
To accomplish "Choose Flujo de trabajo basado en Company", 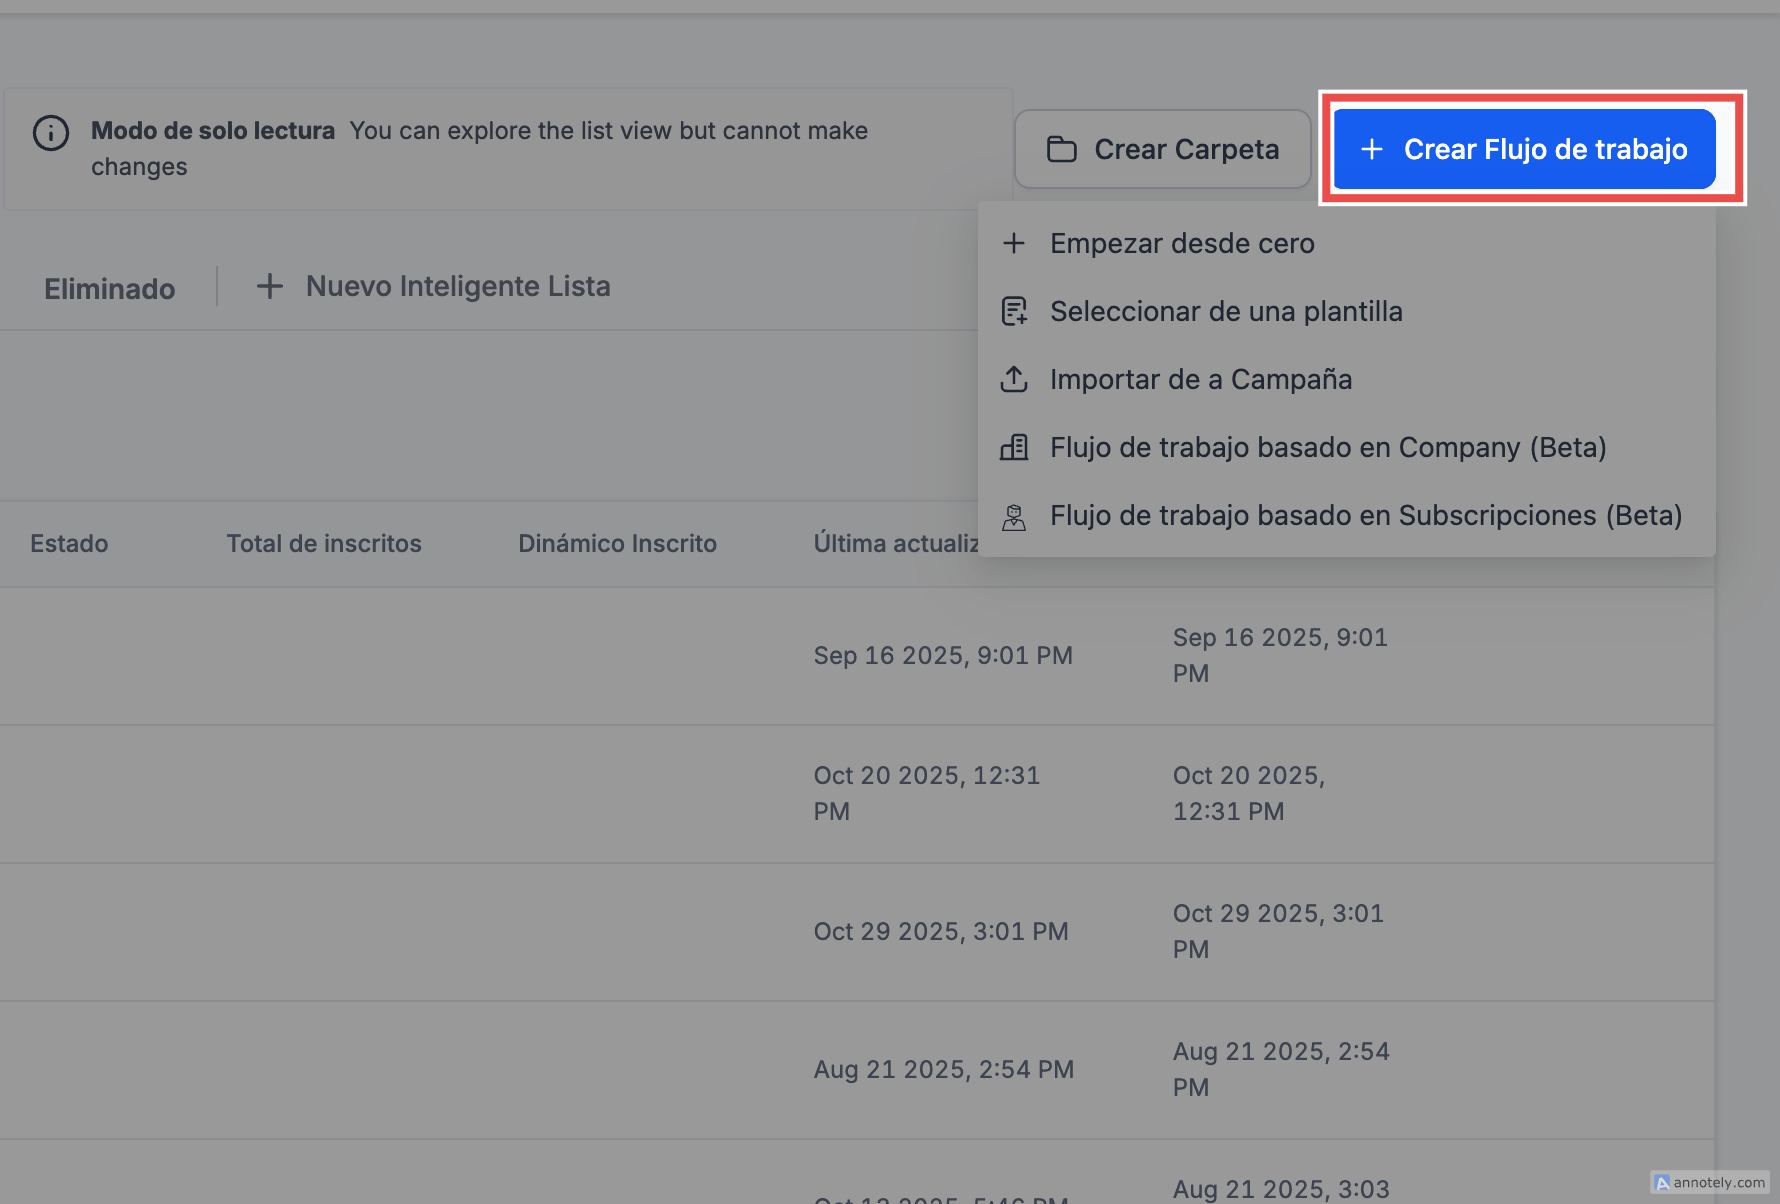I will tap(1327, 447).
